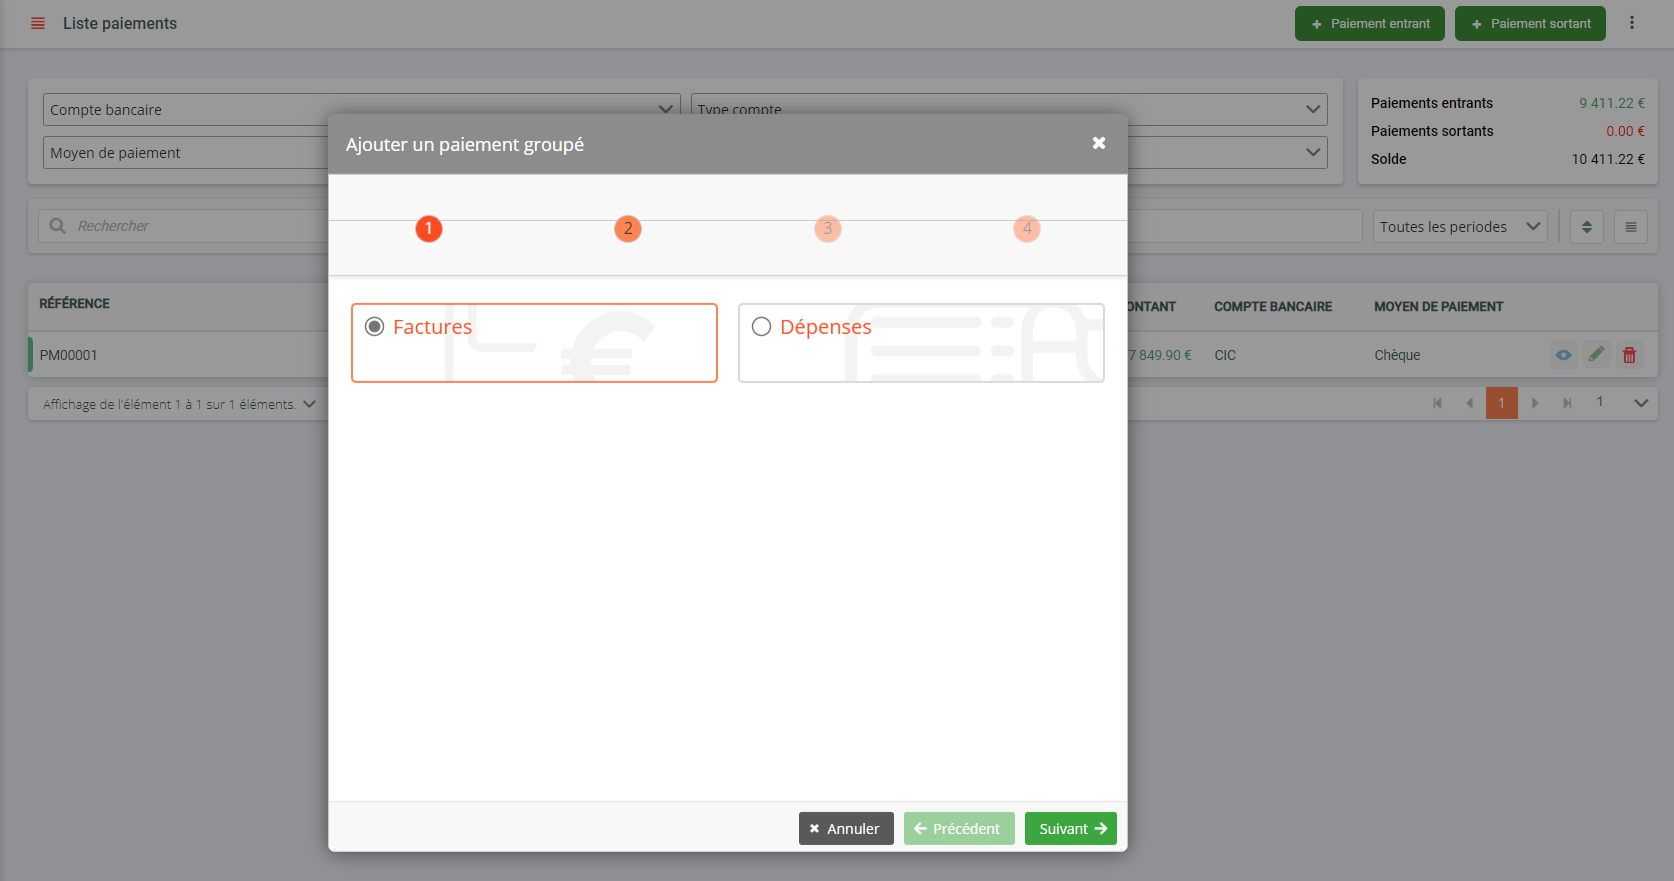The height and width of the screenshot is (881, 1674).
Task: Select the Dépenses radio option
Action: coord(762,327)
